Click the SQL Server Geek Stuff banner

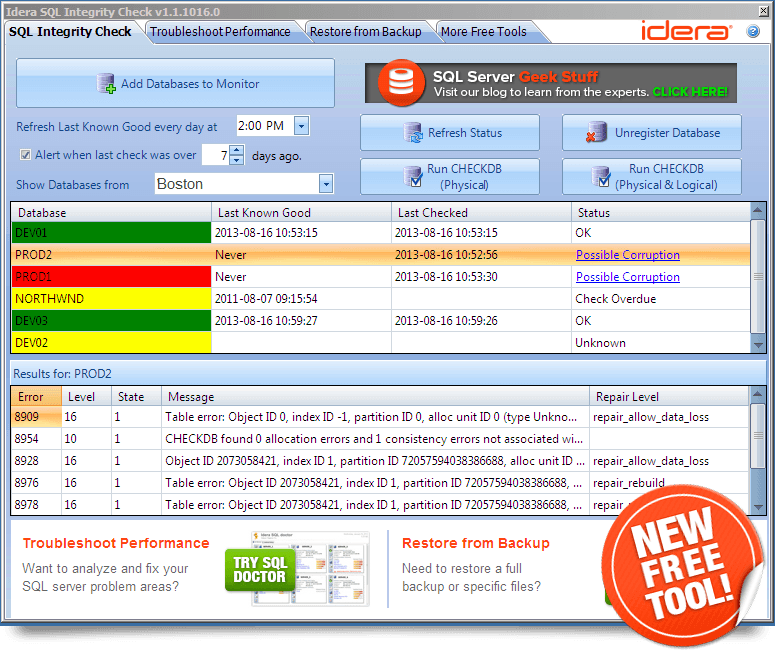pyautogui.click(x=550, y=83)
